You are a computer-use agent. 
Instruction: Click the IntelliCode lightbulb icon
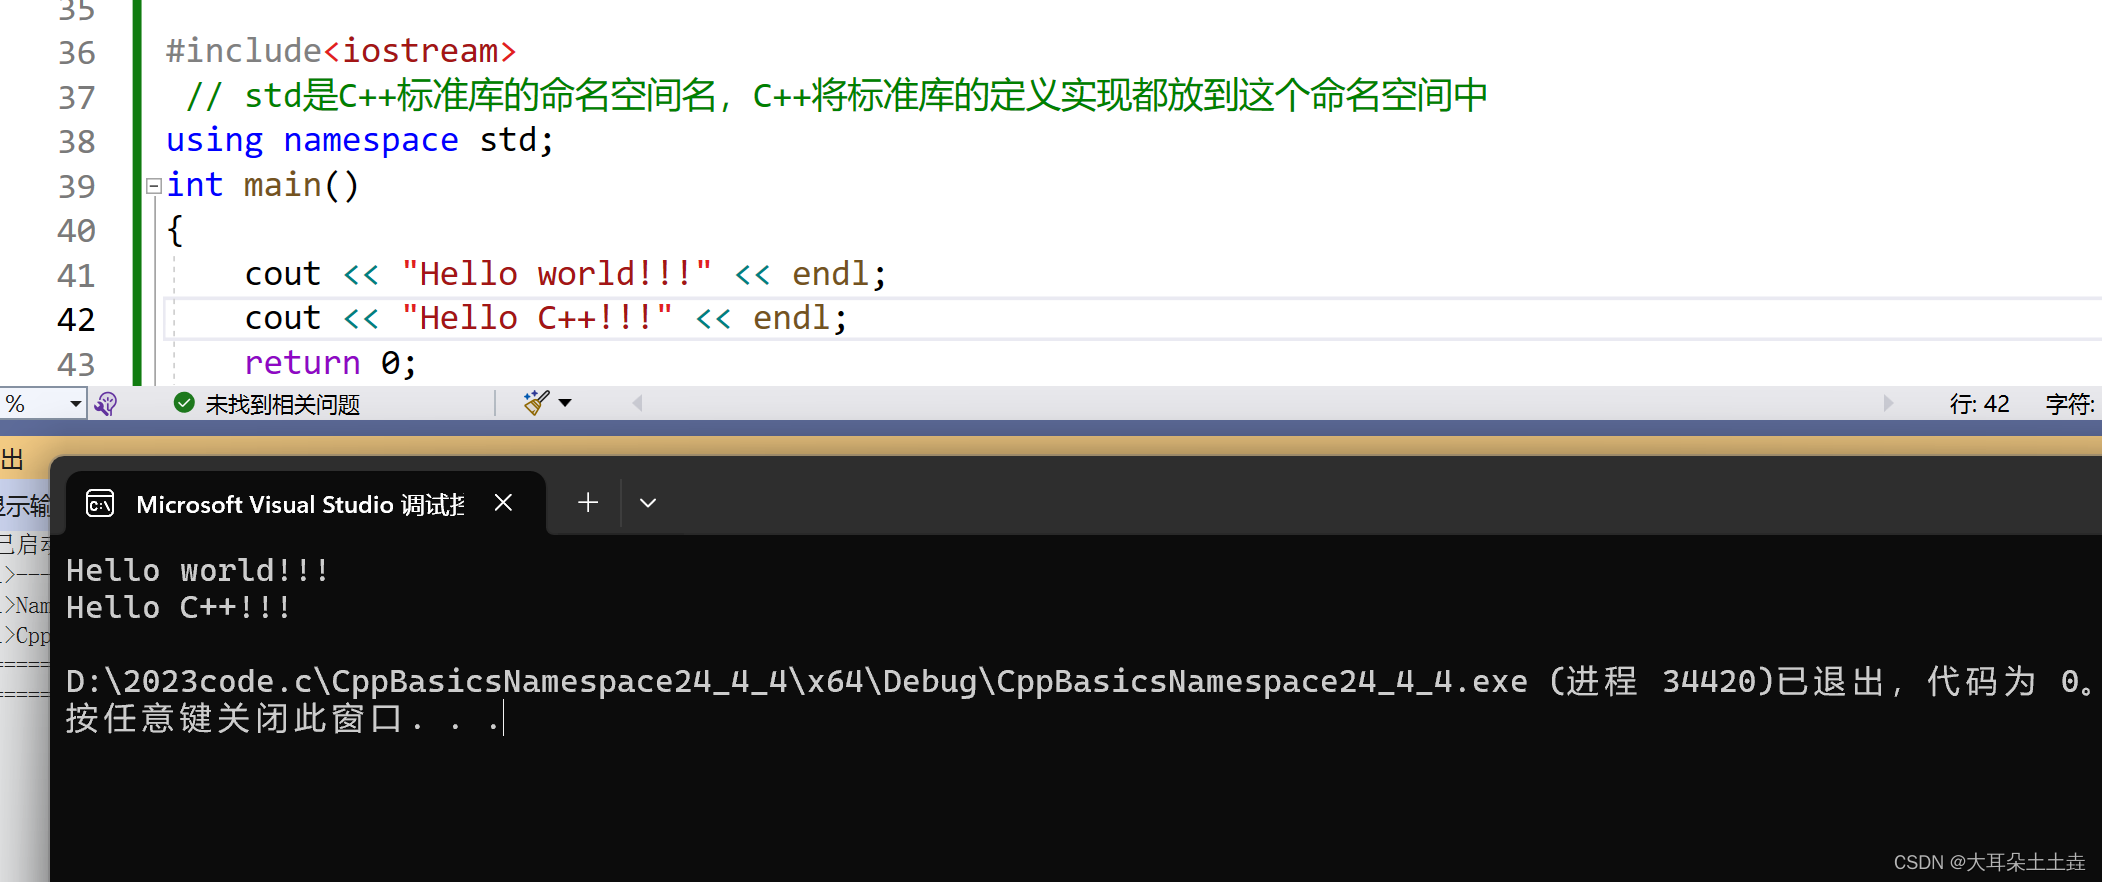(x=106, y=404)
